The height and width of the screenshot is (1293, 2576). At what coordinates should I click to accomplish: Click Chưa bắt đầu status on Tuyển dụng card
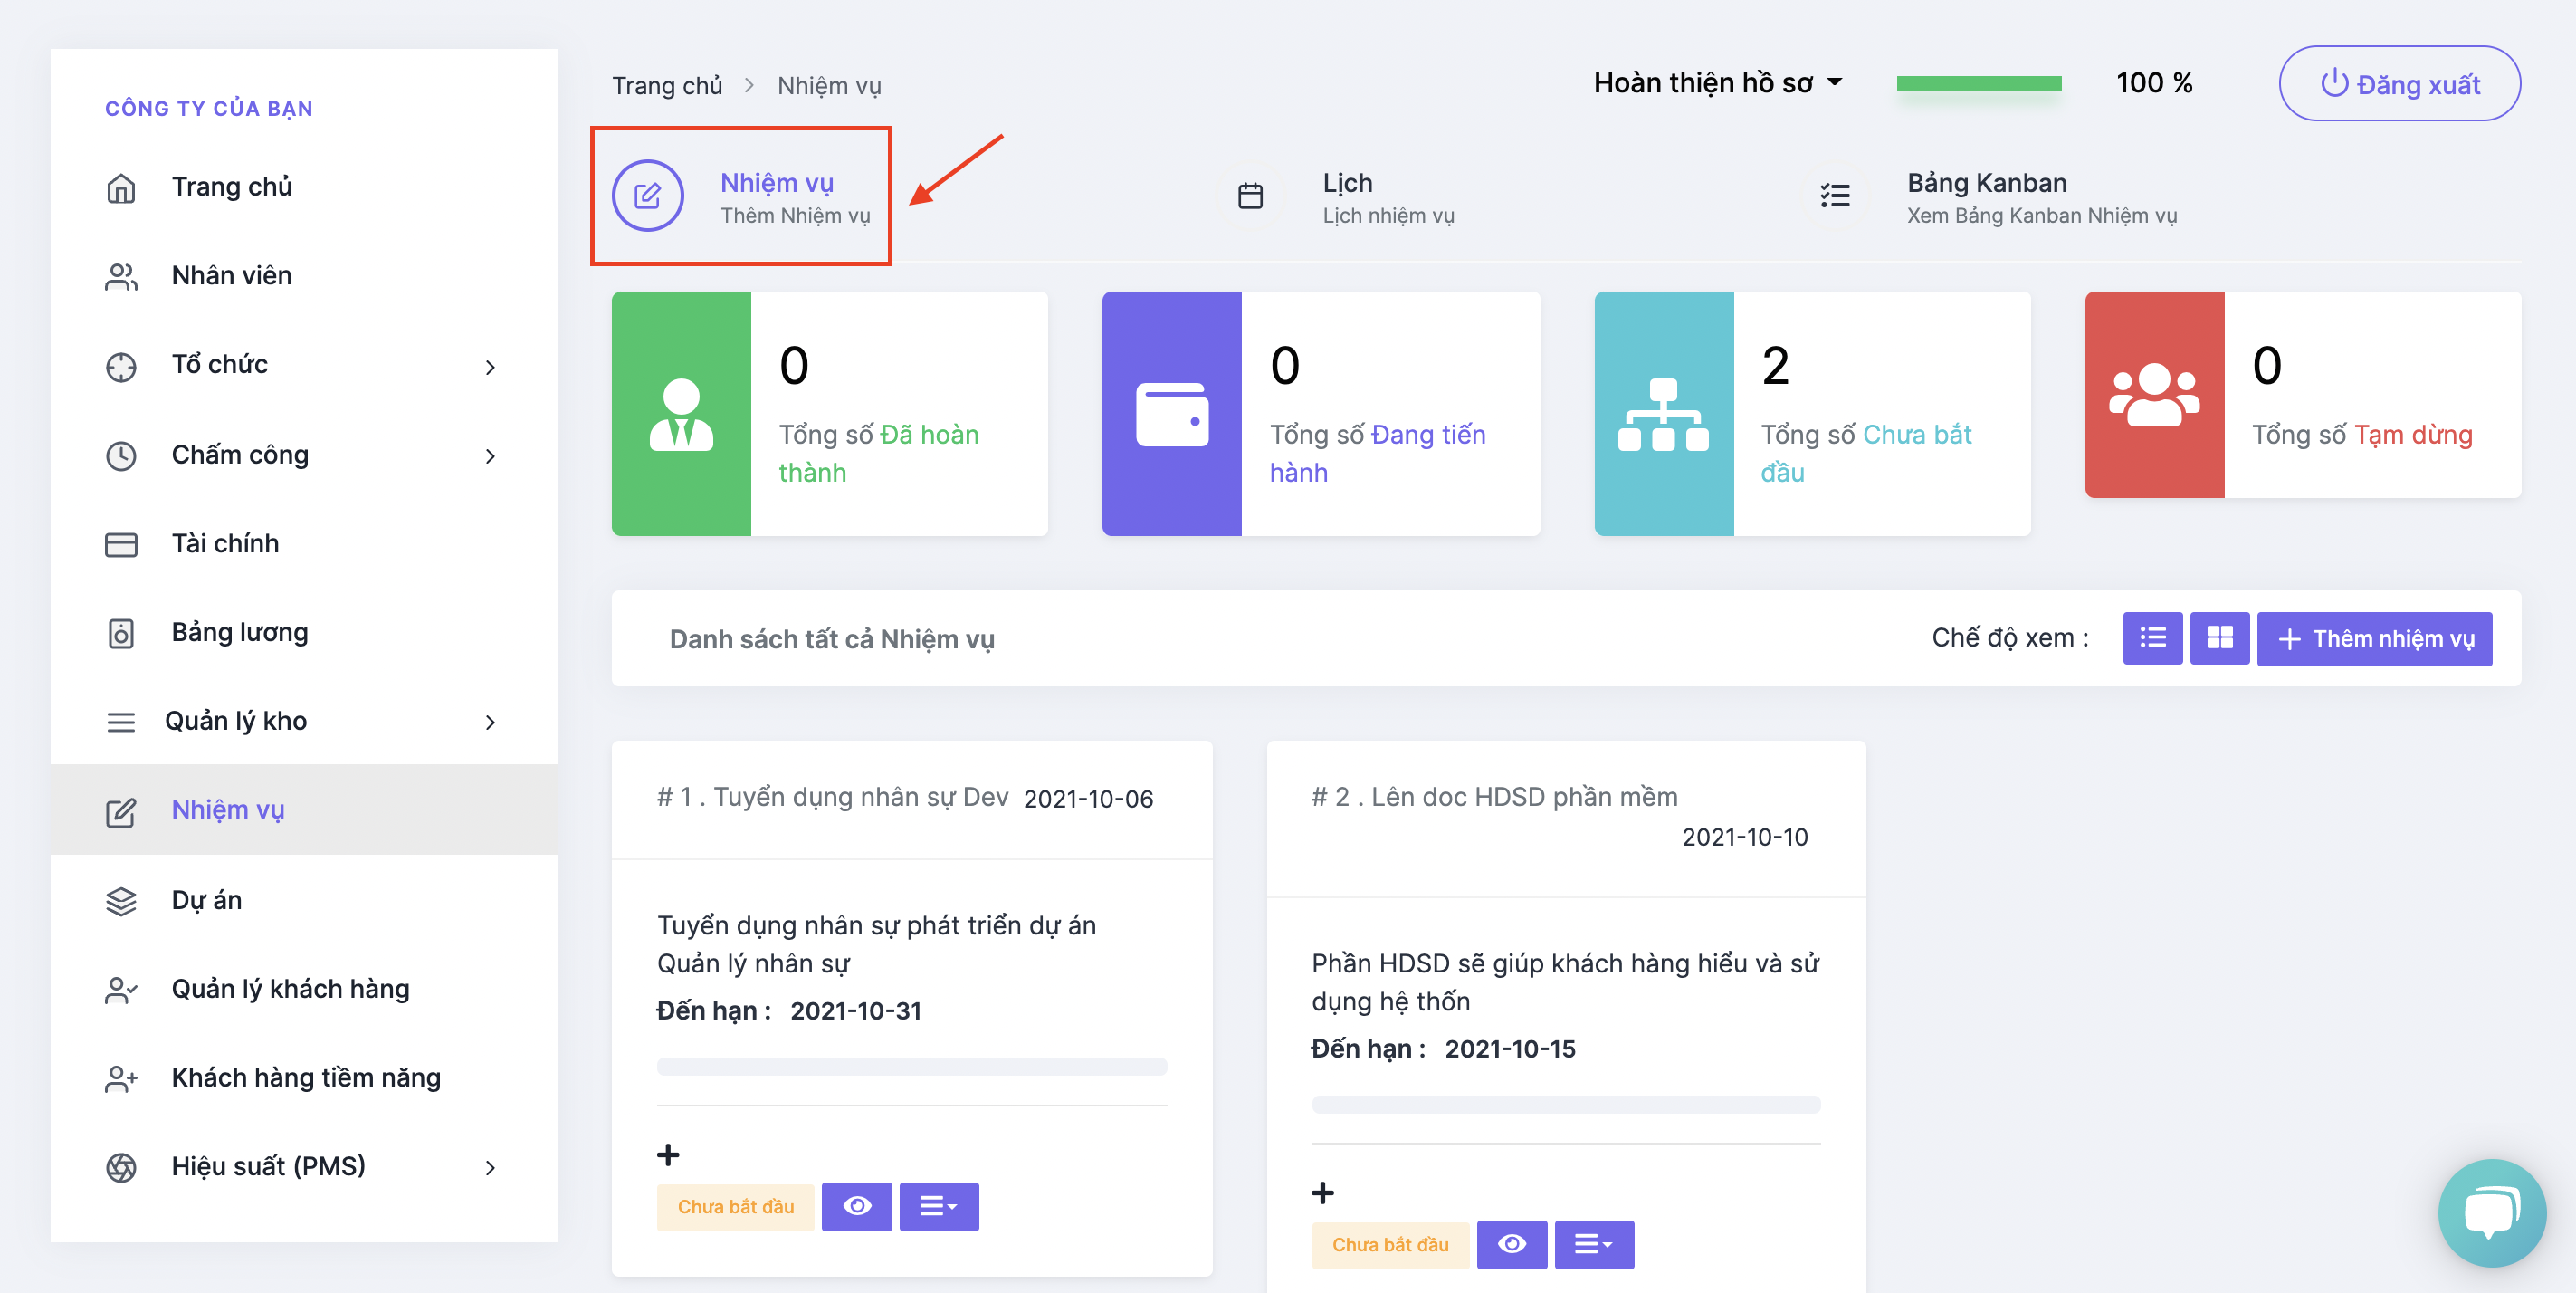click(x=735, y=1206)
